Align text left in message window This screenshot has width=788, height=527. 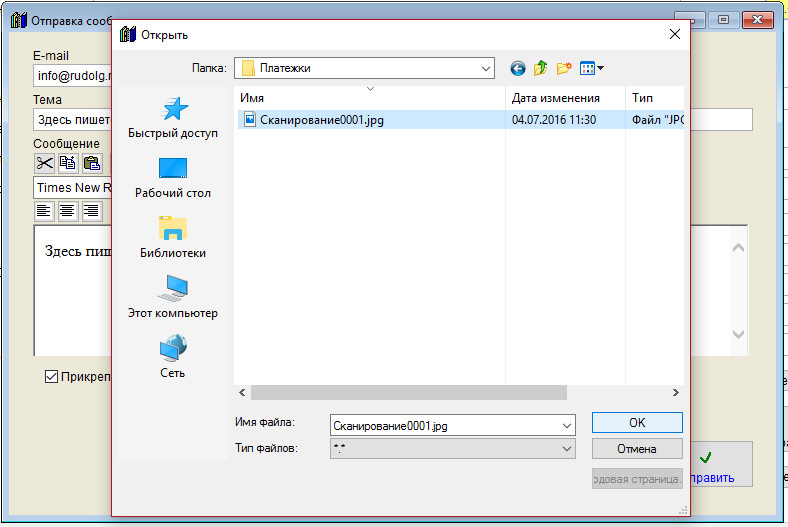[44, 211]
